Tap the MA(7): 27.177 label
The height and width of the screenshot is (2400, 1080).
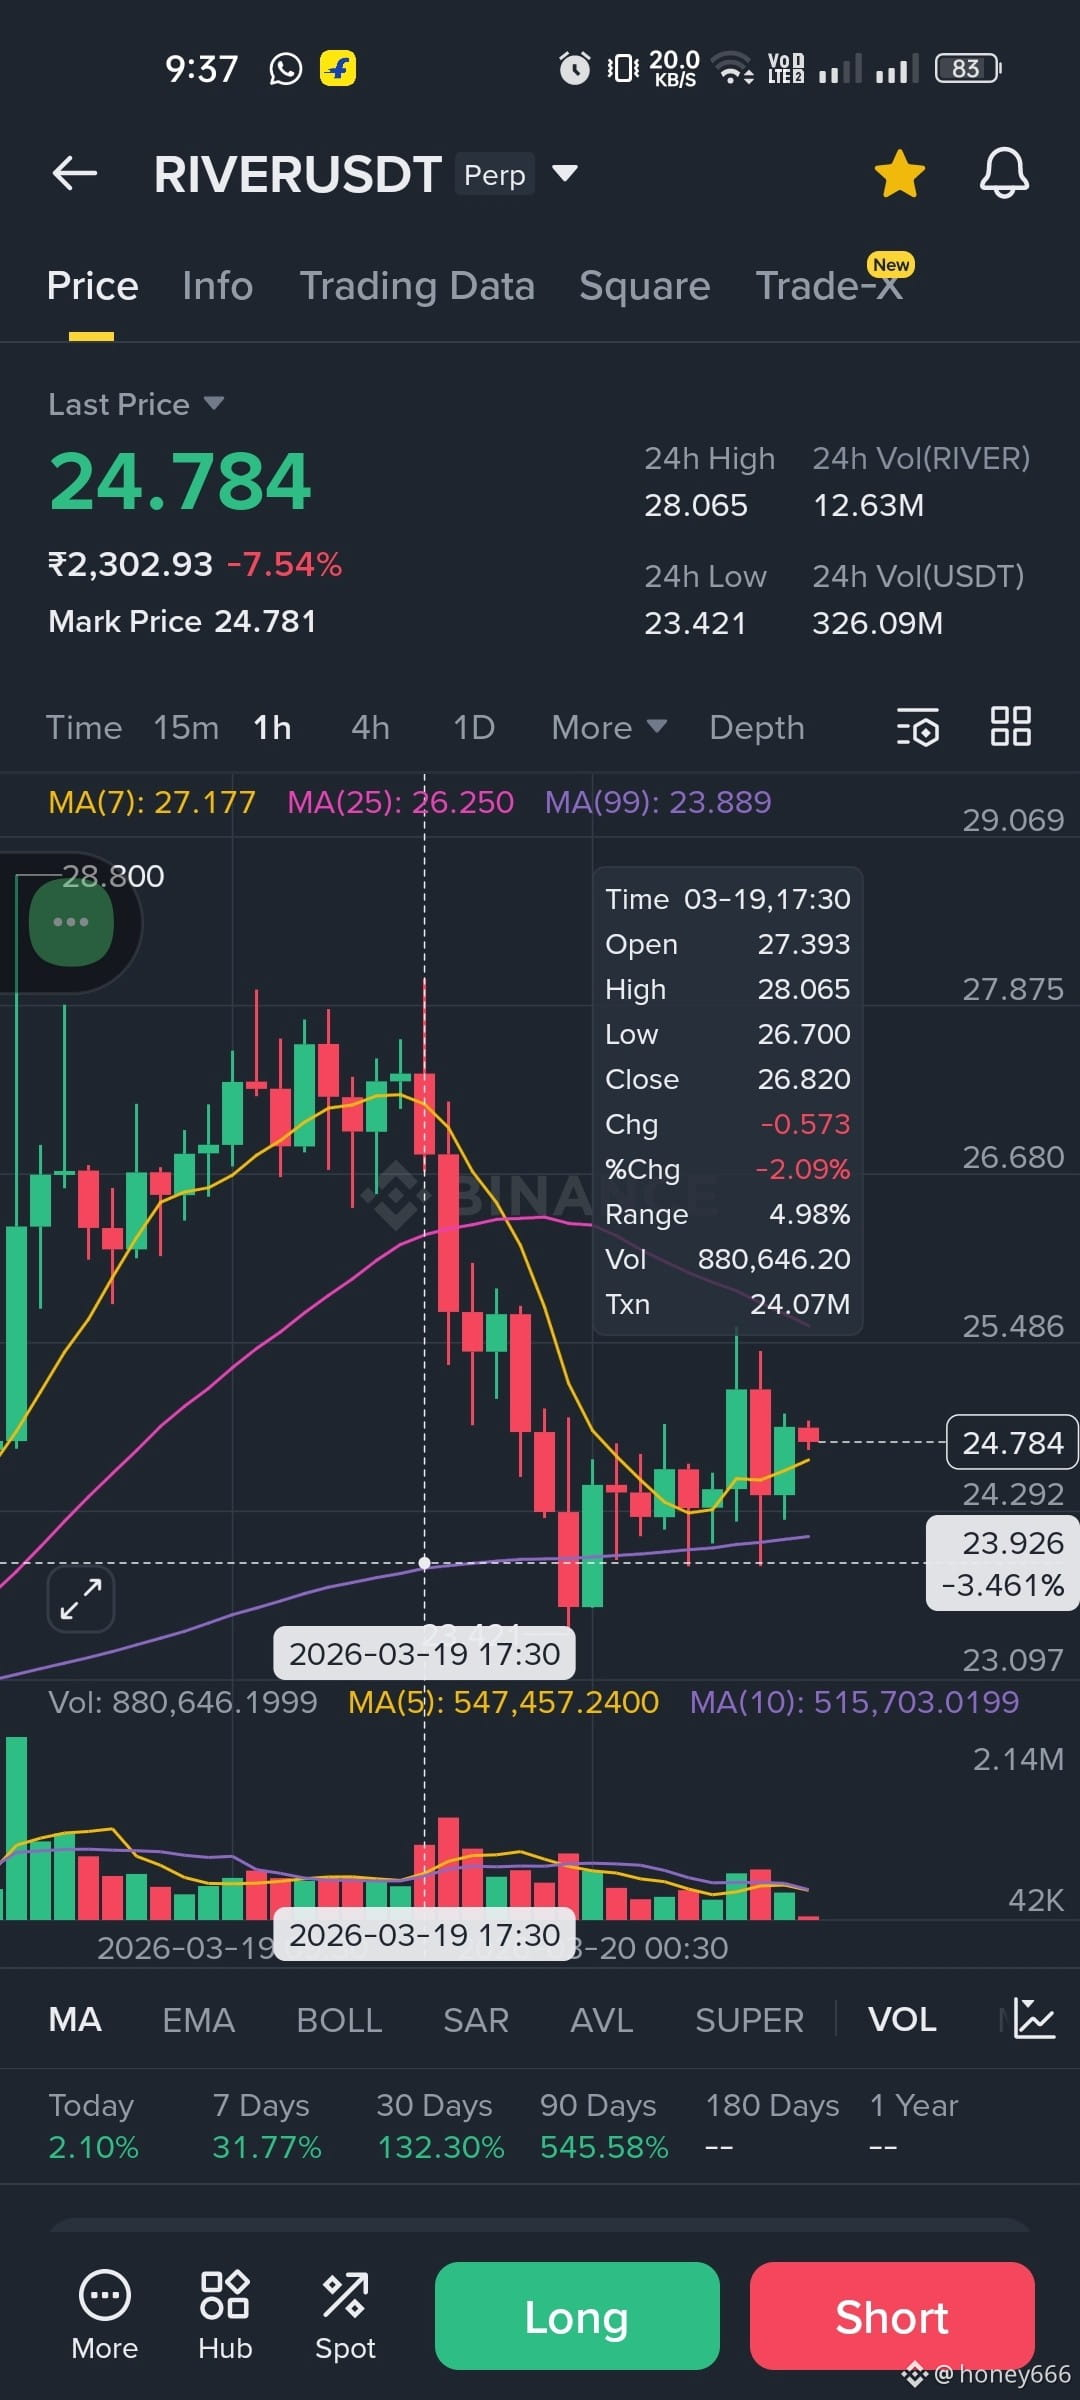pyautogui.click(x=152, y=802)
